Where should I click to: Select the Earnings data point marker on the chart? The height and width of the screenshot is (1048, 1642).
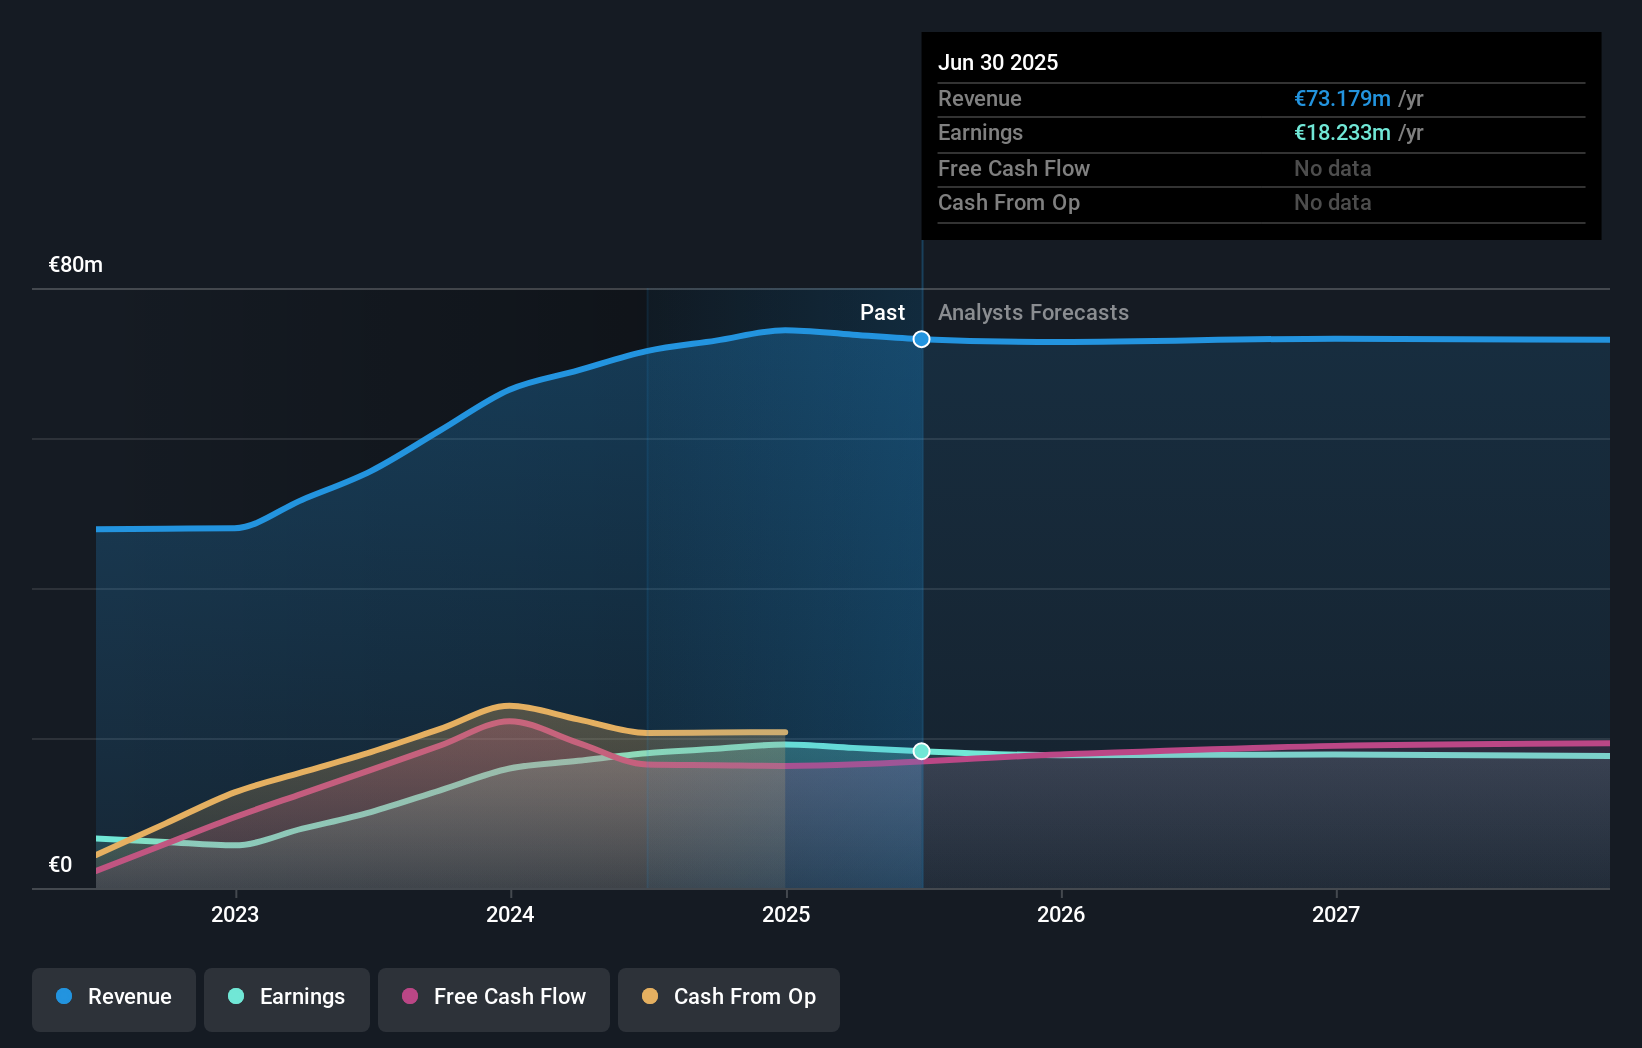(x=921, y=750)
